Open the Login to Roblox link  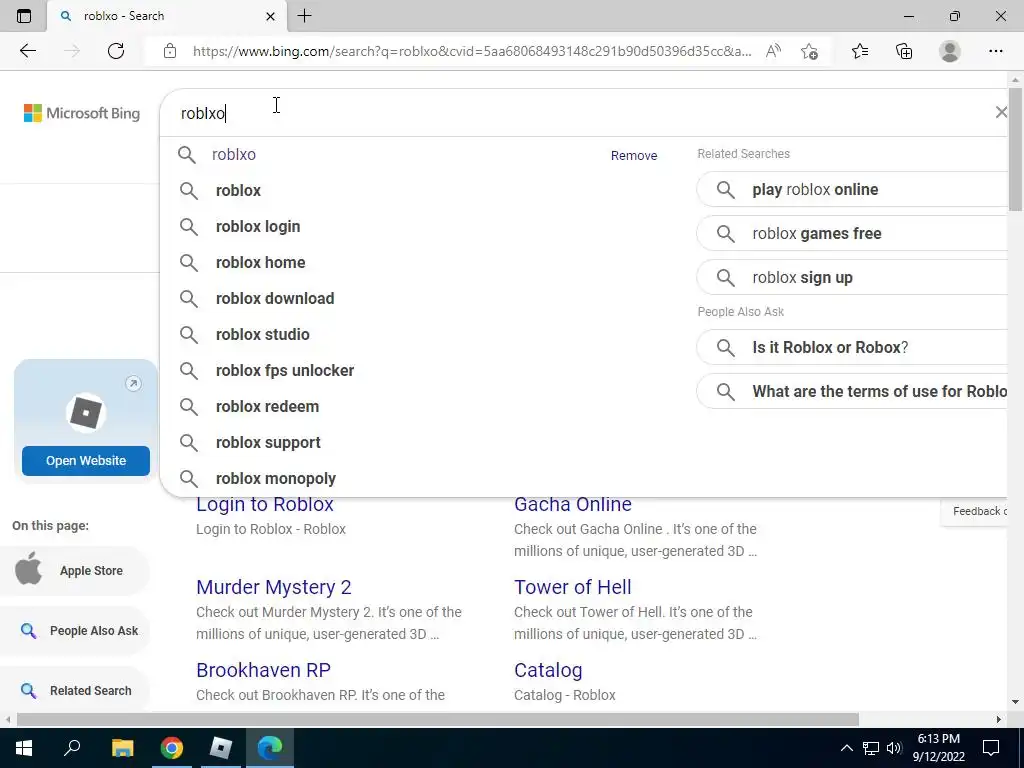(x=264, y=504)
